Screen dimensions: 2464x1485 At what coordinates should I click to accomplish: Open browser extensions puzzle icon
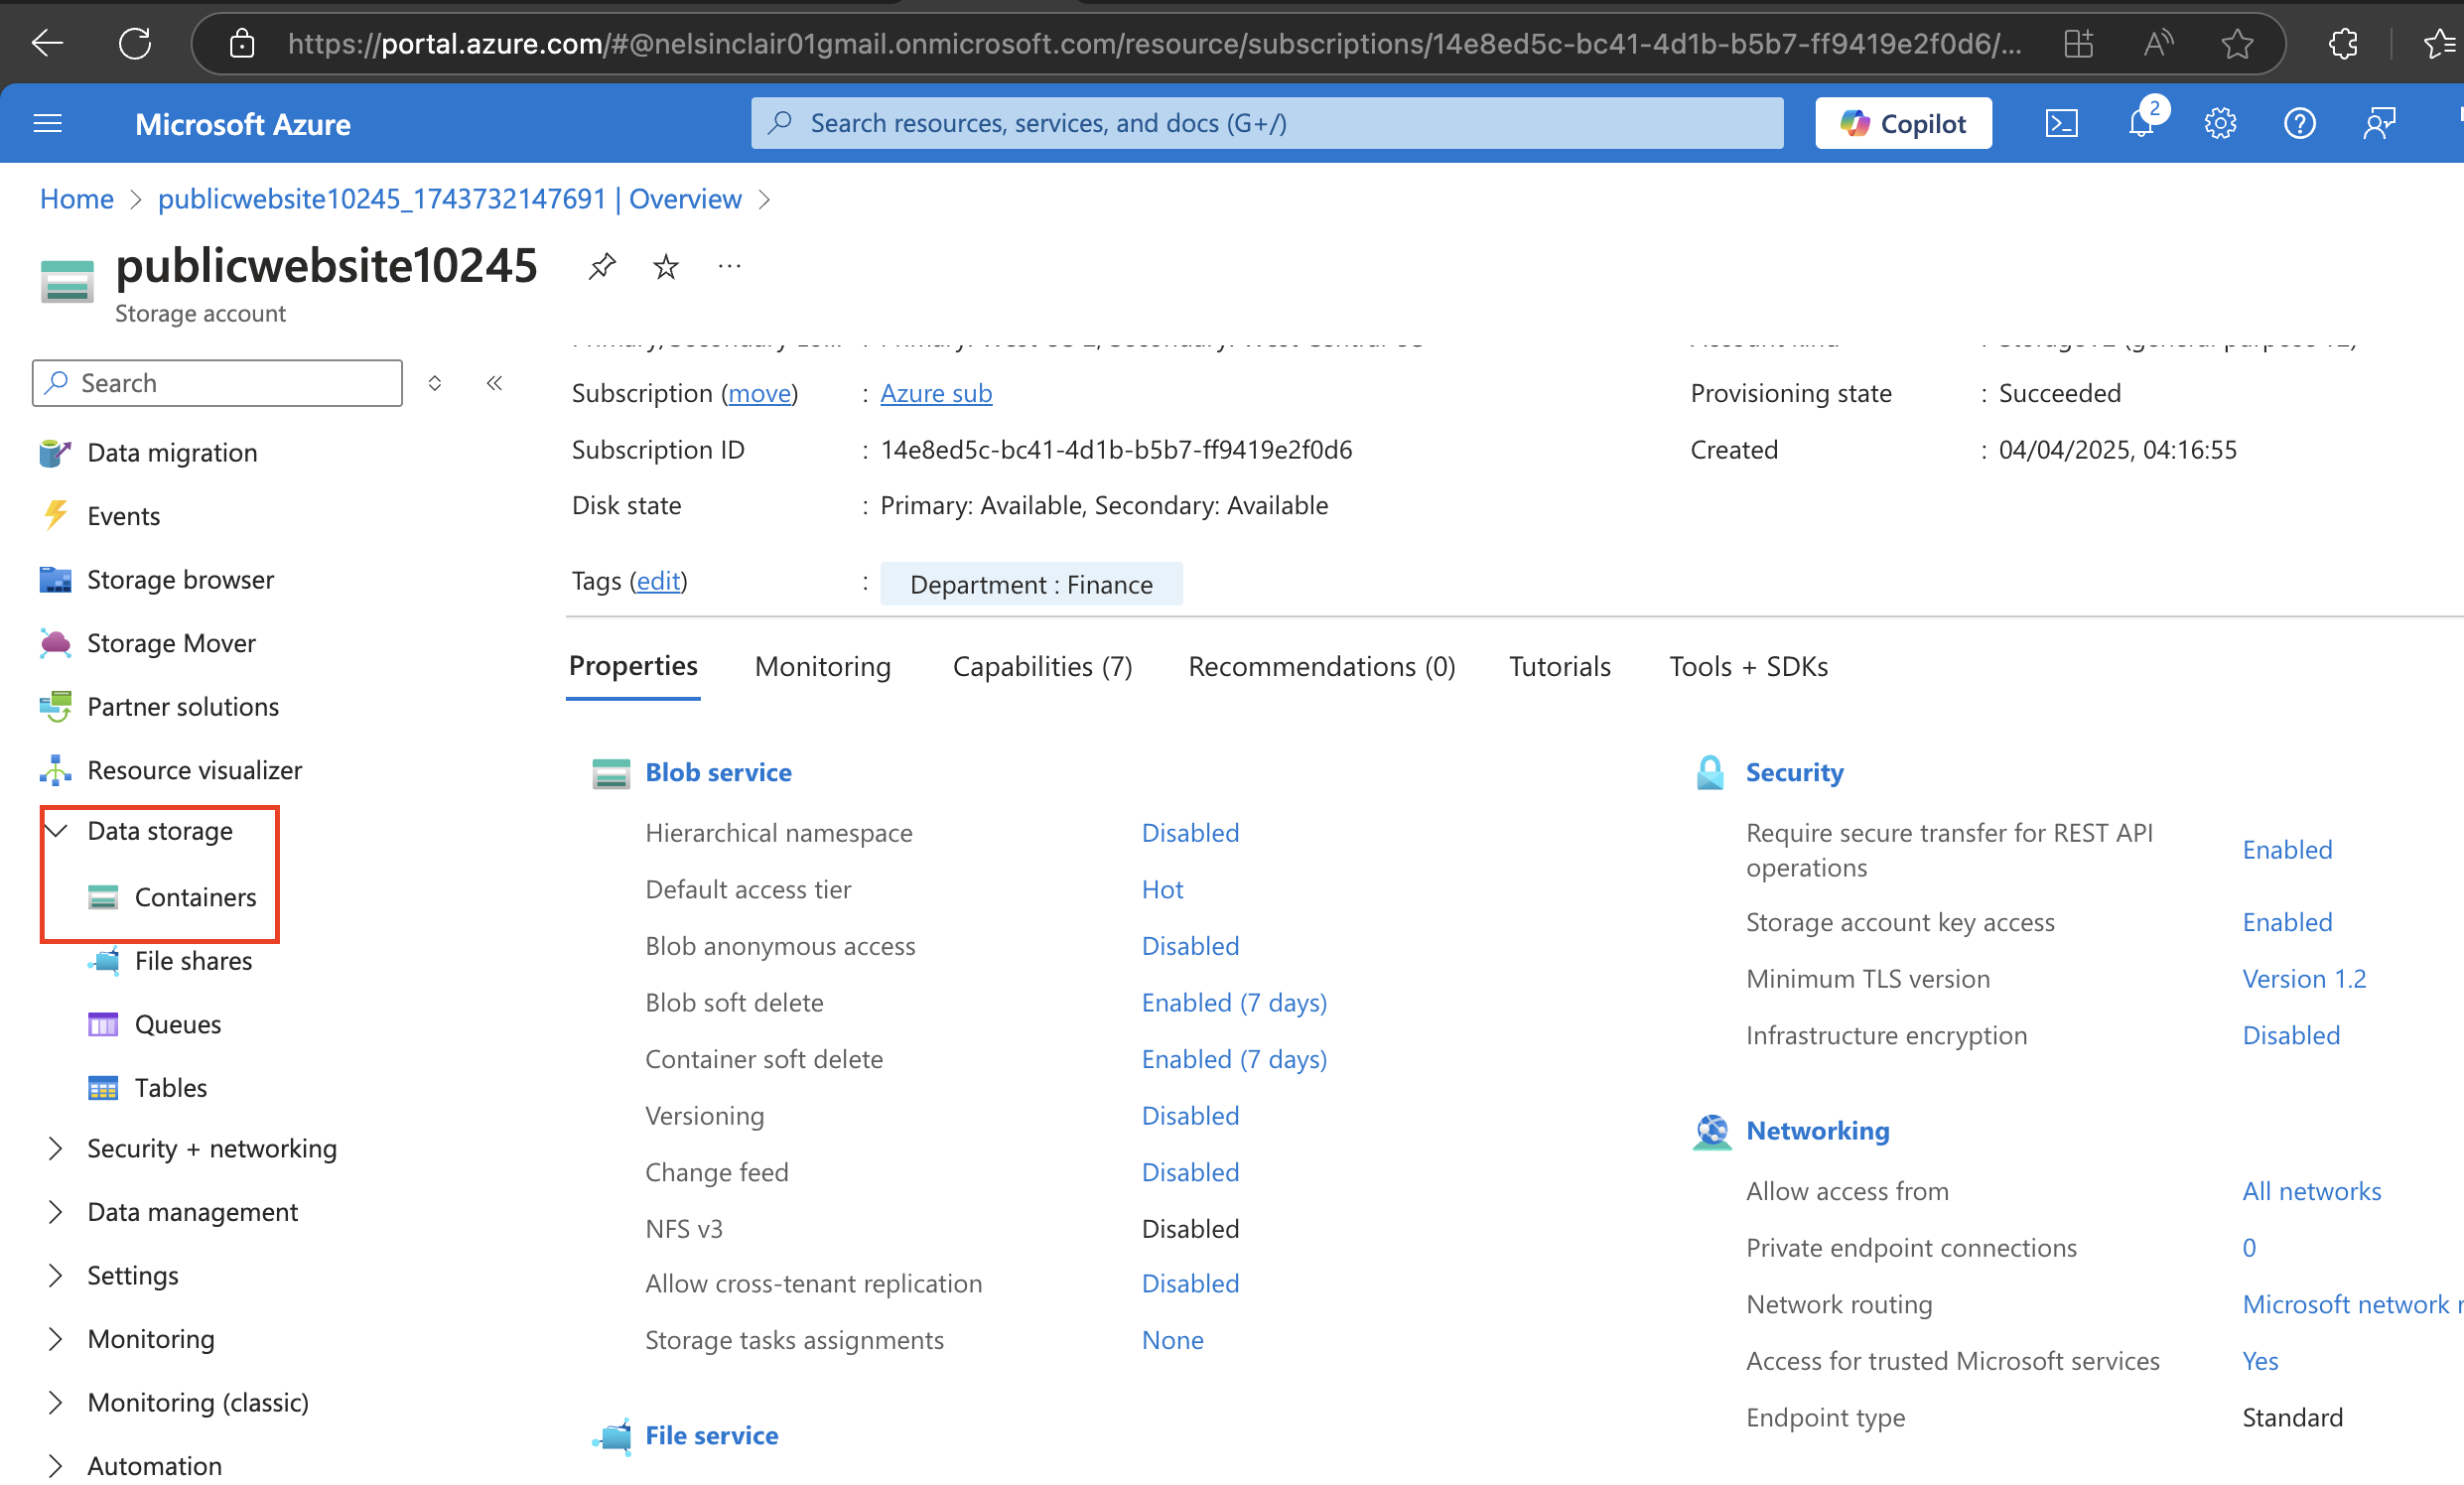tap(2343, 43)
